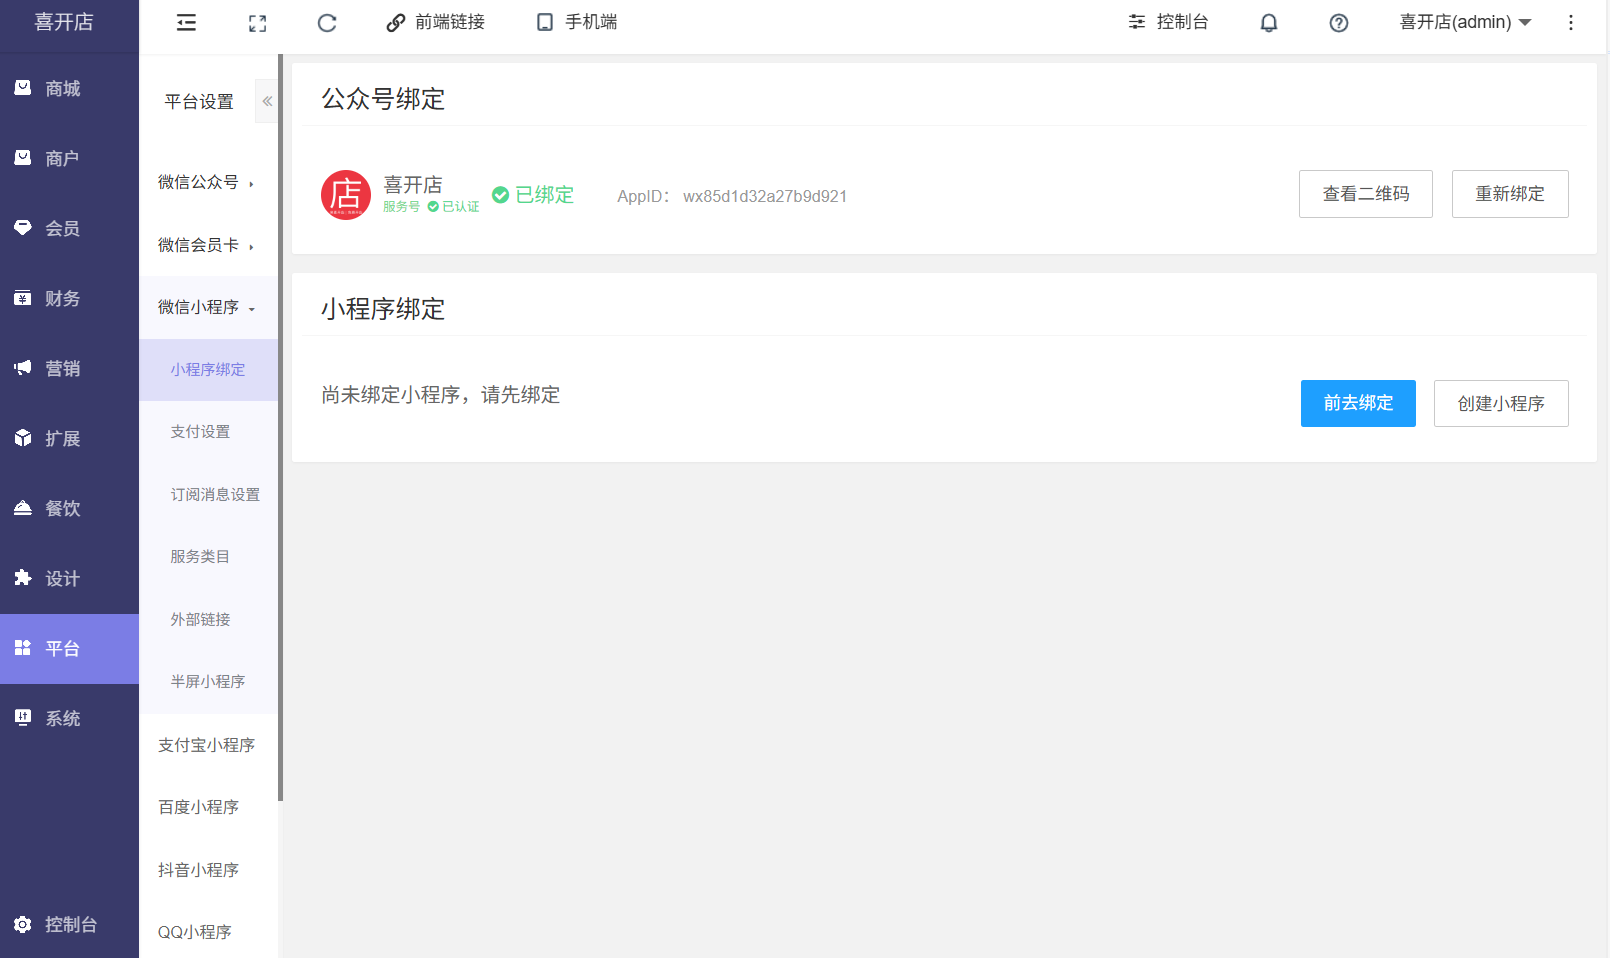
Task: Click the blue 前去绑定 button
Action: 1358,403
